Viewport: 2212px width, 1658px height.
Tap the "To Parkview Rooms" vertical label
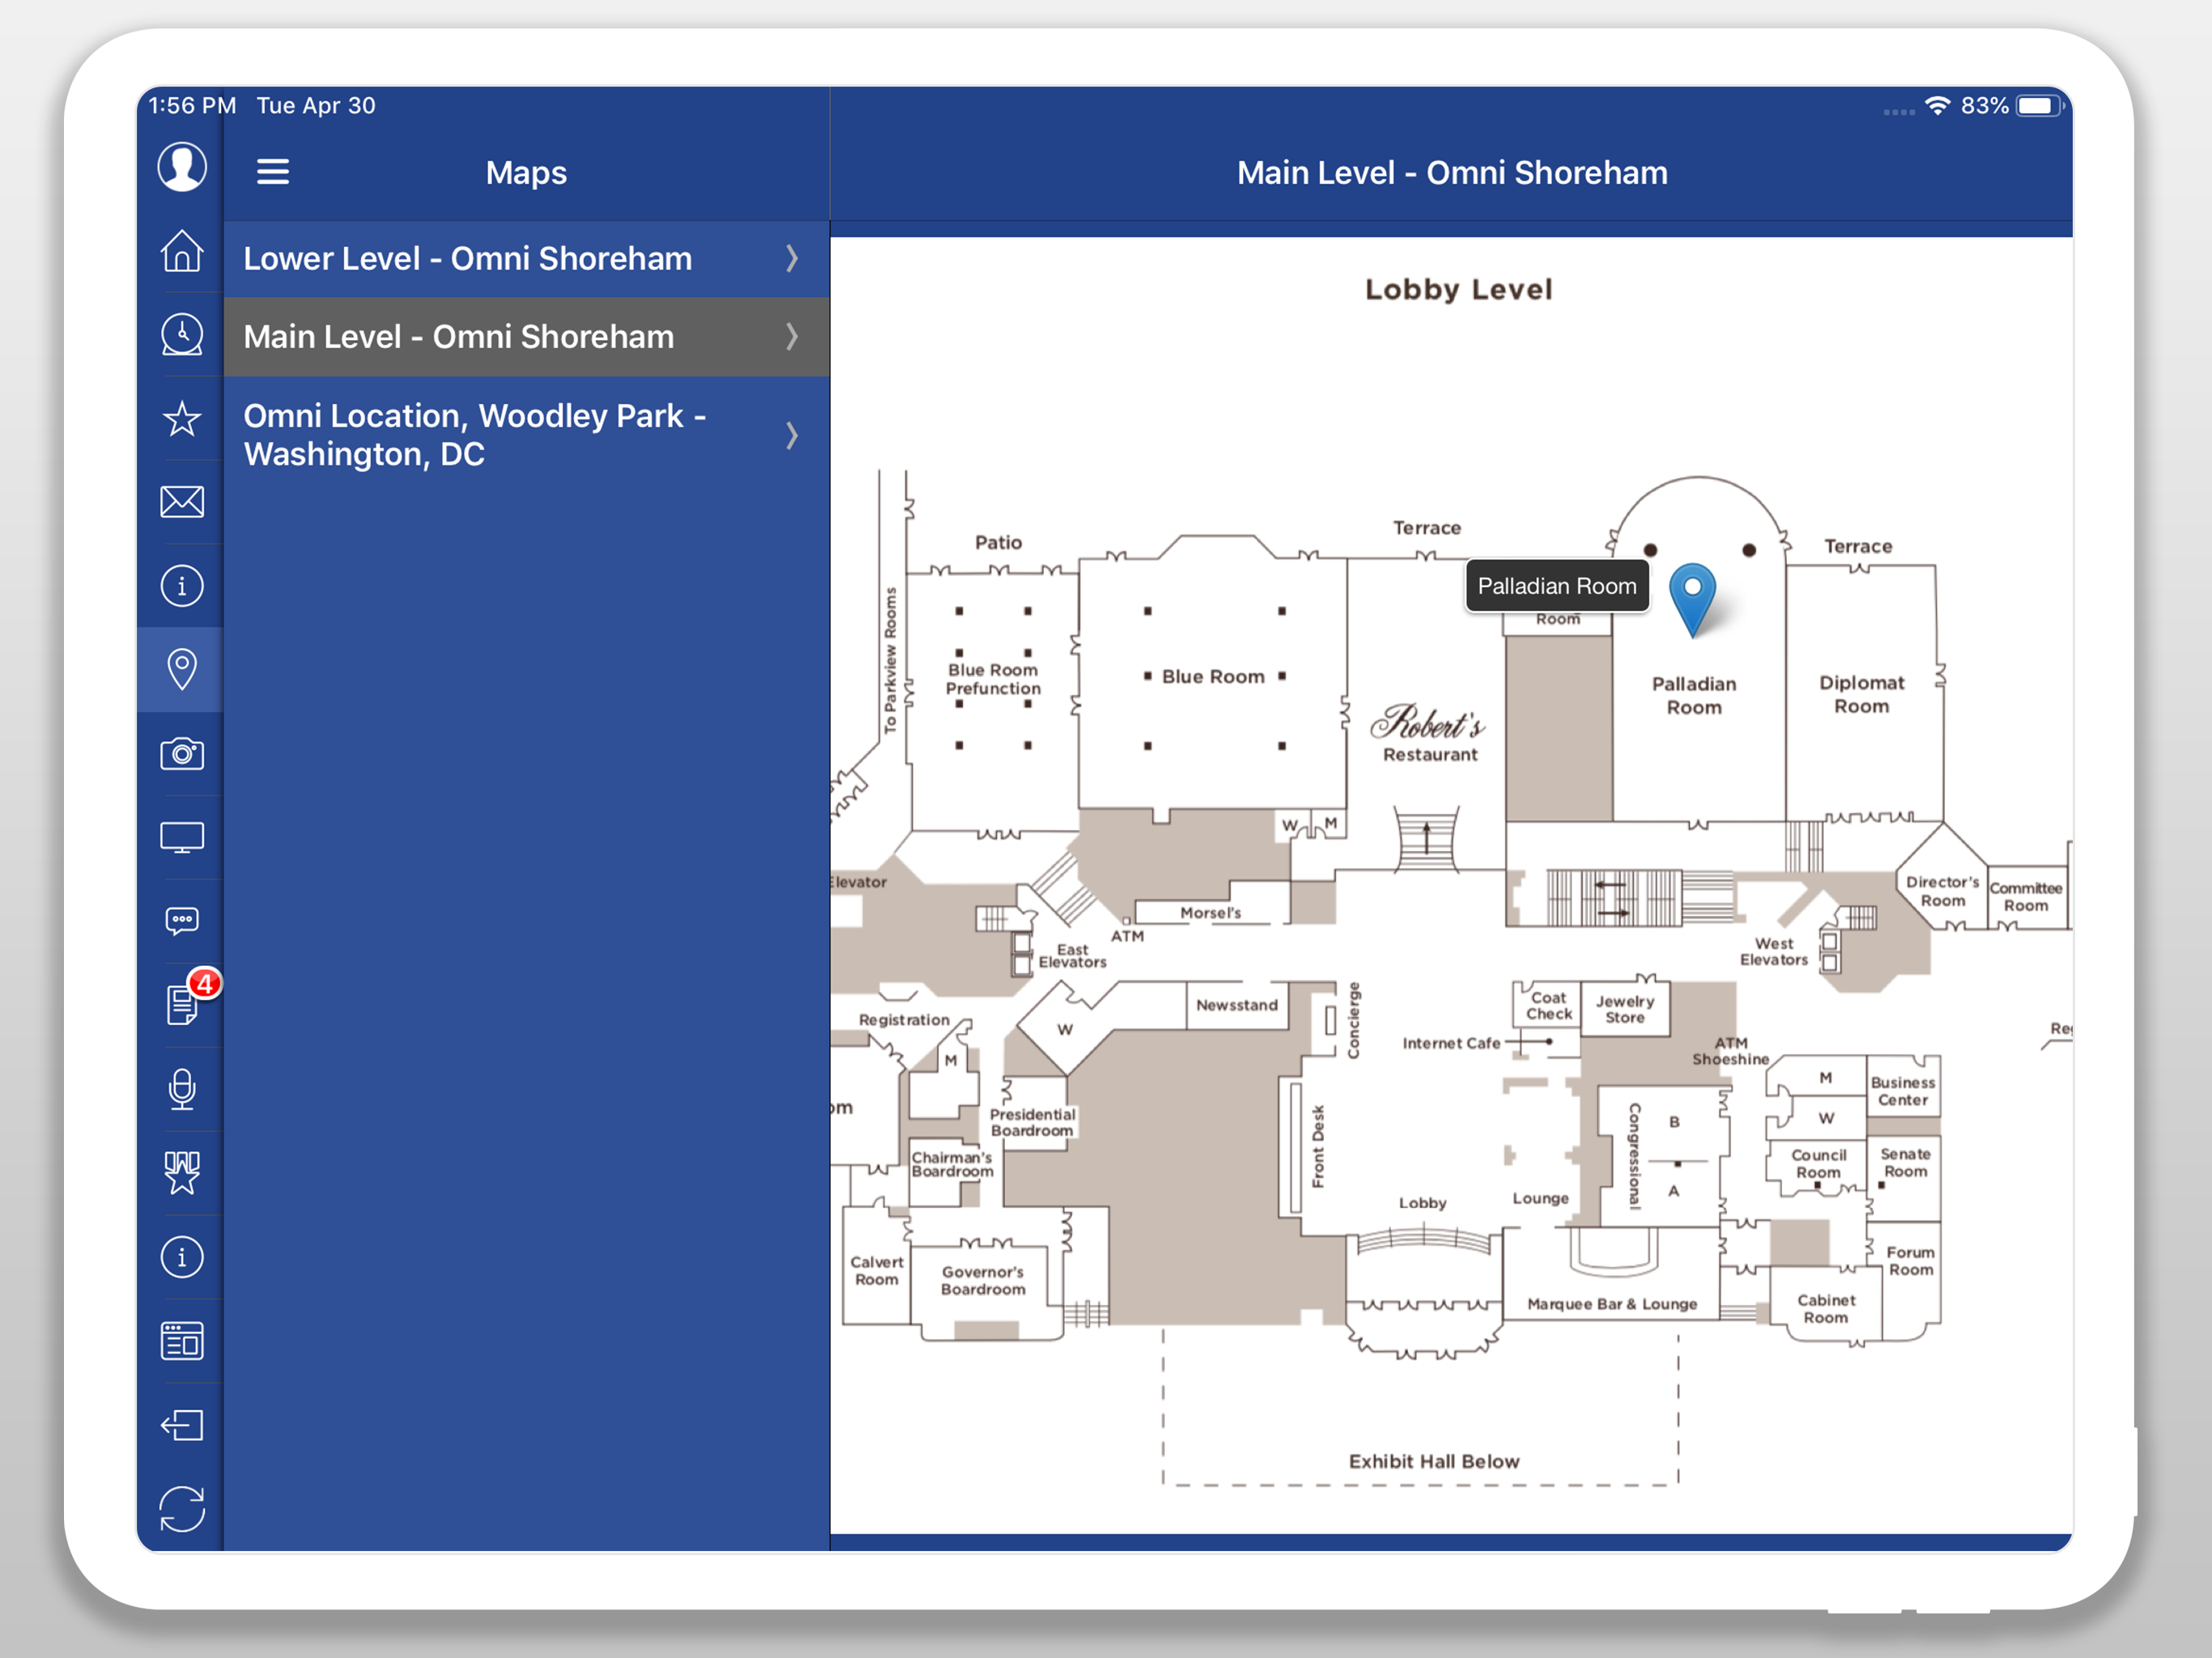tap(890, 661)
